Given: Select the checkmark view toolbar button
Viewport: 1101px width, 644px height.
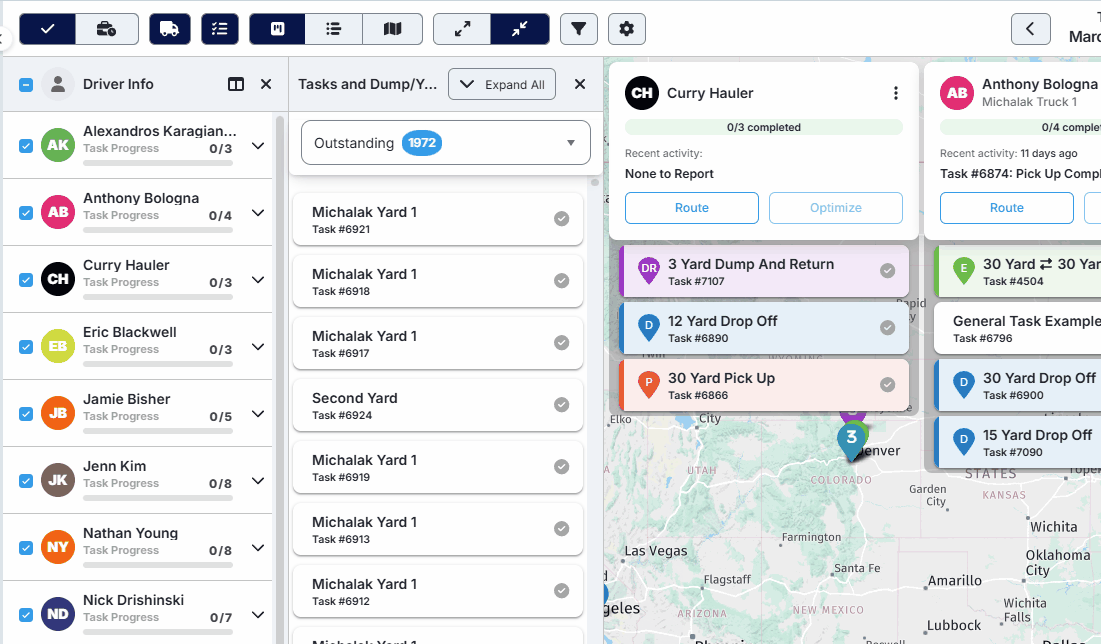Looking at the screenshot, I should 47,29.
